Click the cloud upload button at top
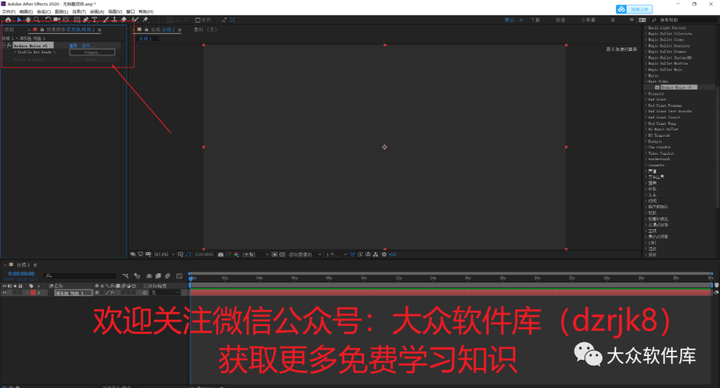The image size is (720, 388). [634, 9]
